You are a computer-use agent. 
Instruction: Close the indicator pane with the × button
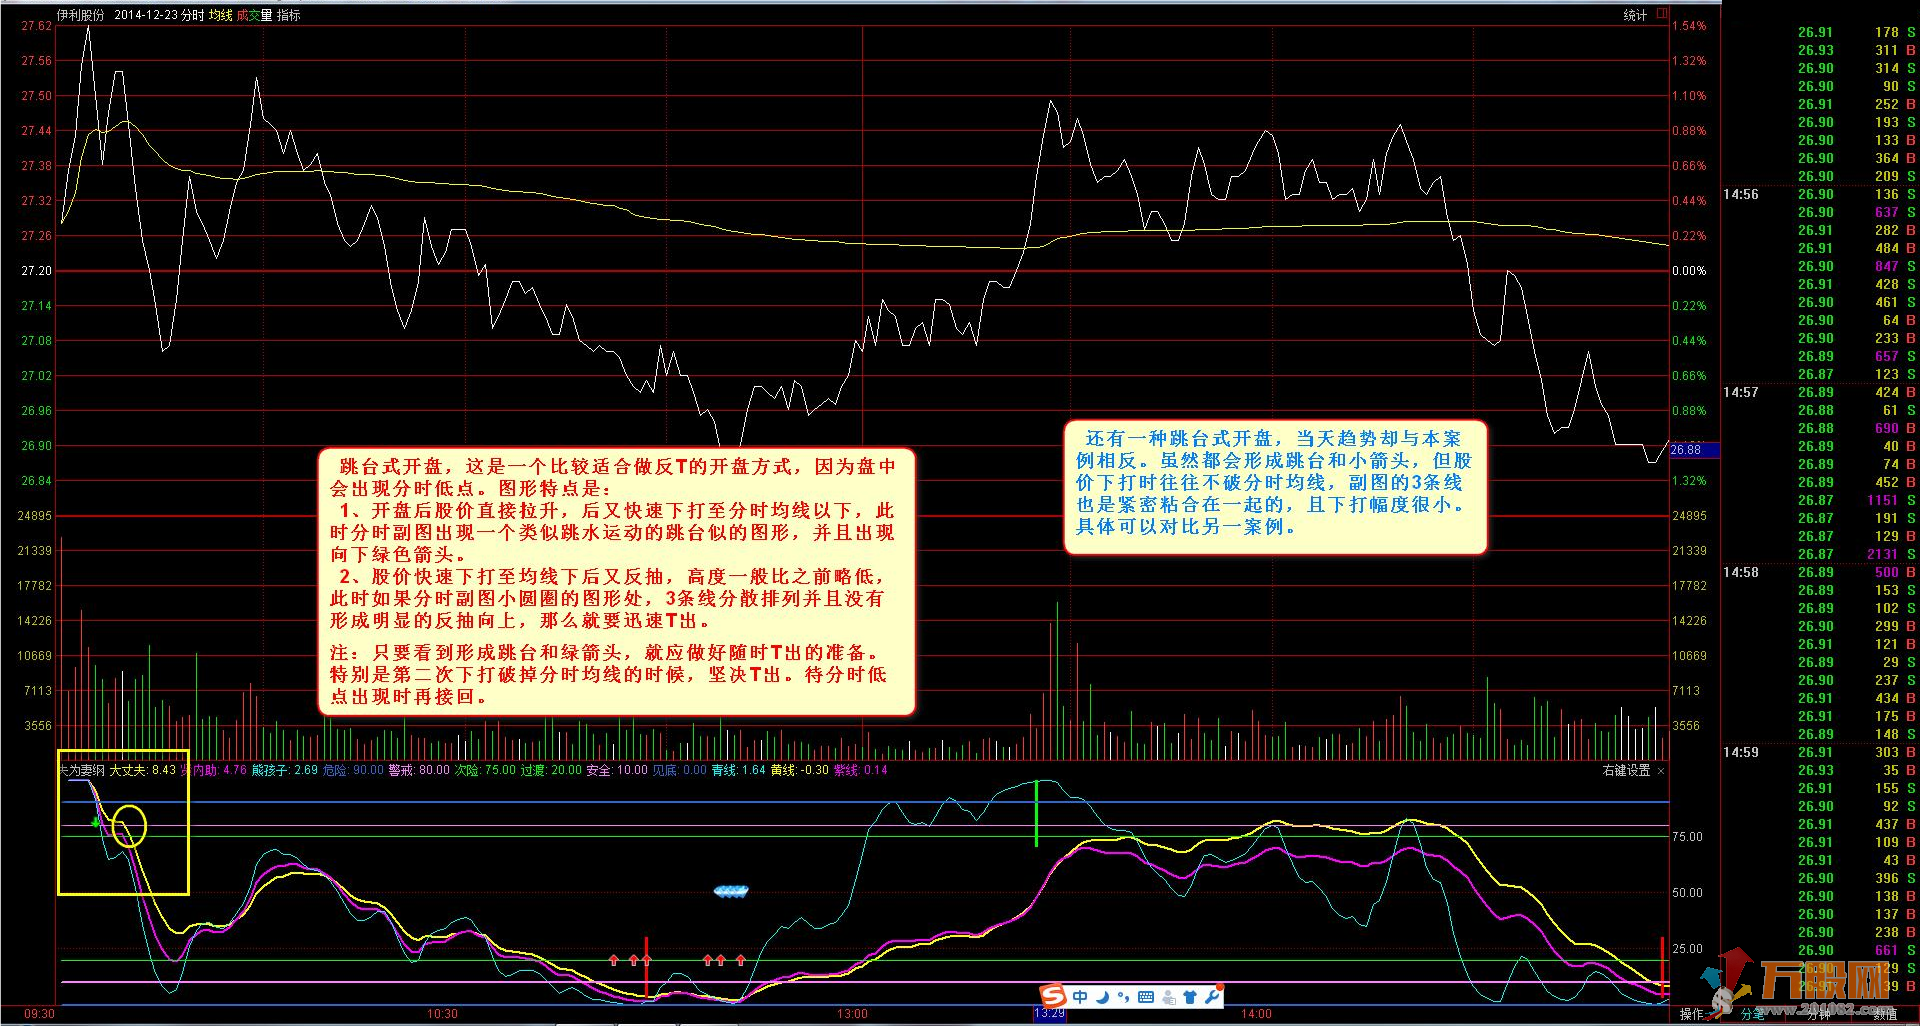1661,770
